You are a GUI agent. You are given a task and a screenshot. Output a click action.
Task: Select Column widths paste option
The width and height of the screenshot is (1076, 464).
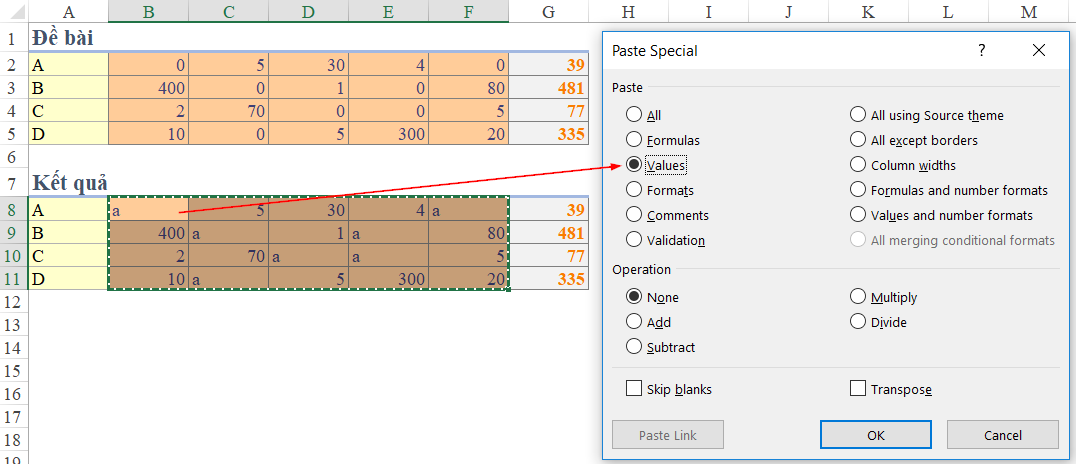click(902, 165)
